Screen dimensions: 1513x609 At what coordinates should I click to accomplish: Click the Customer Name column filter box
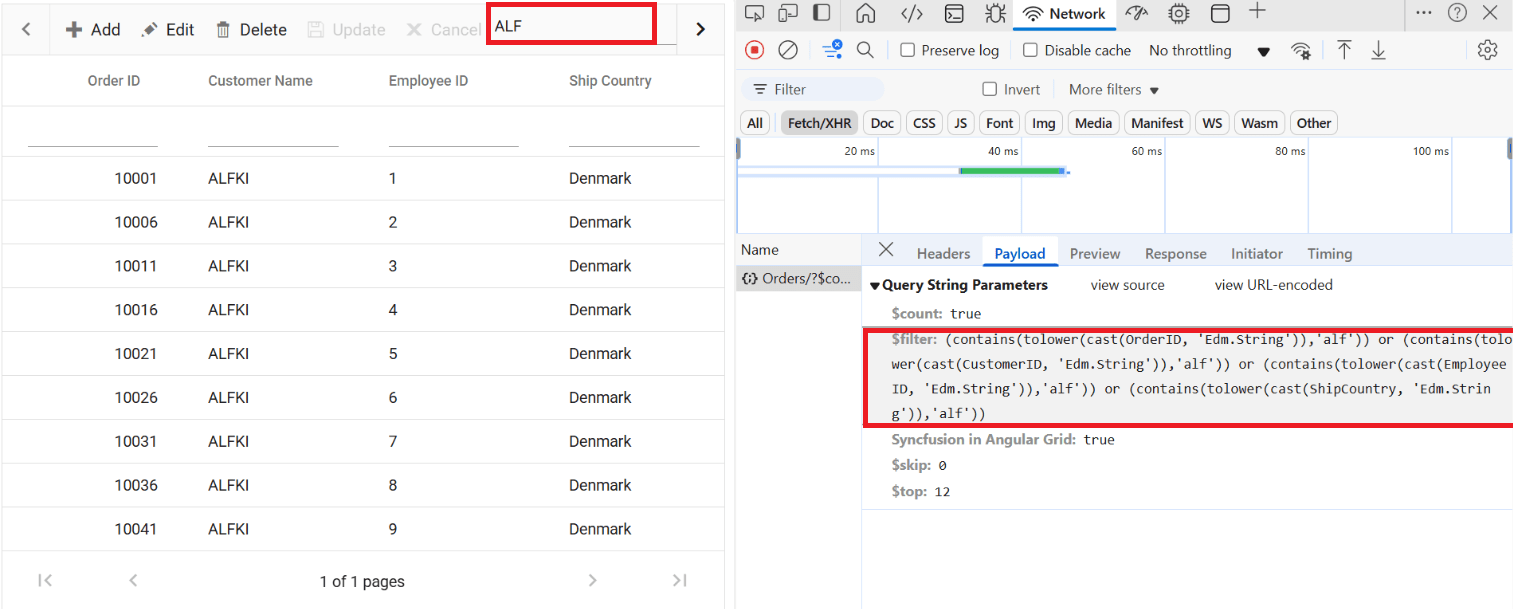click(273, 132)
